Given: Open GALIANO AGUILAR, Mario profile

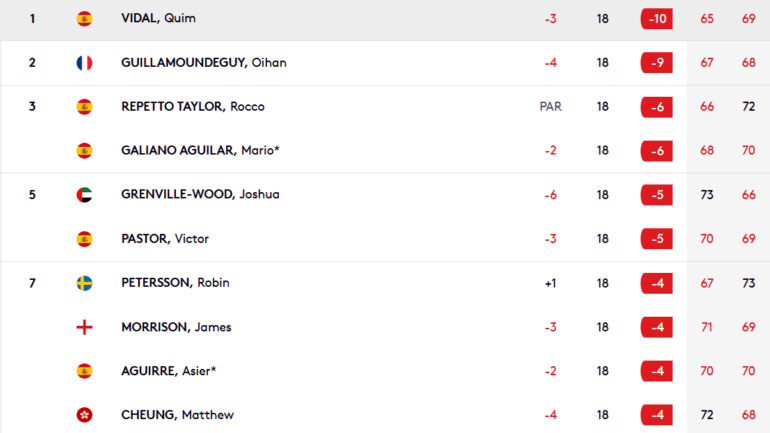Looking at the screenshot, I should click(200, 150).
